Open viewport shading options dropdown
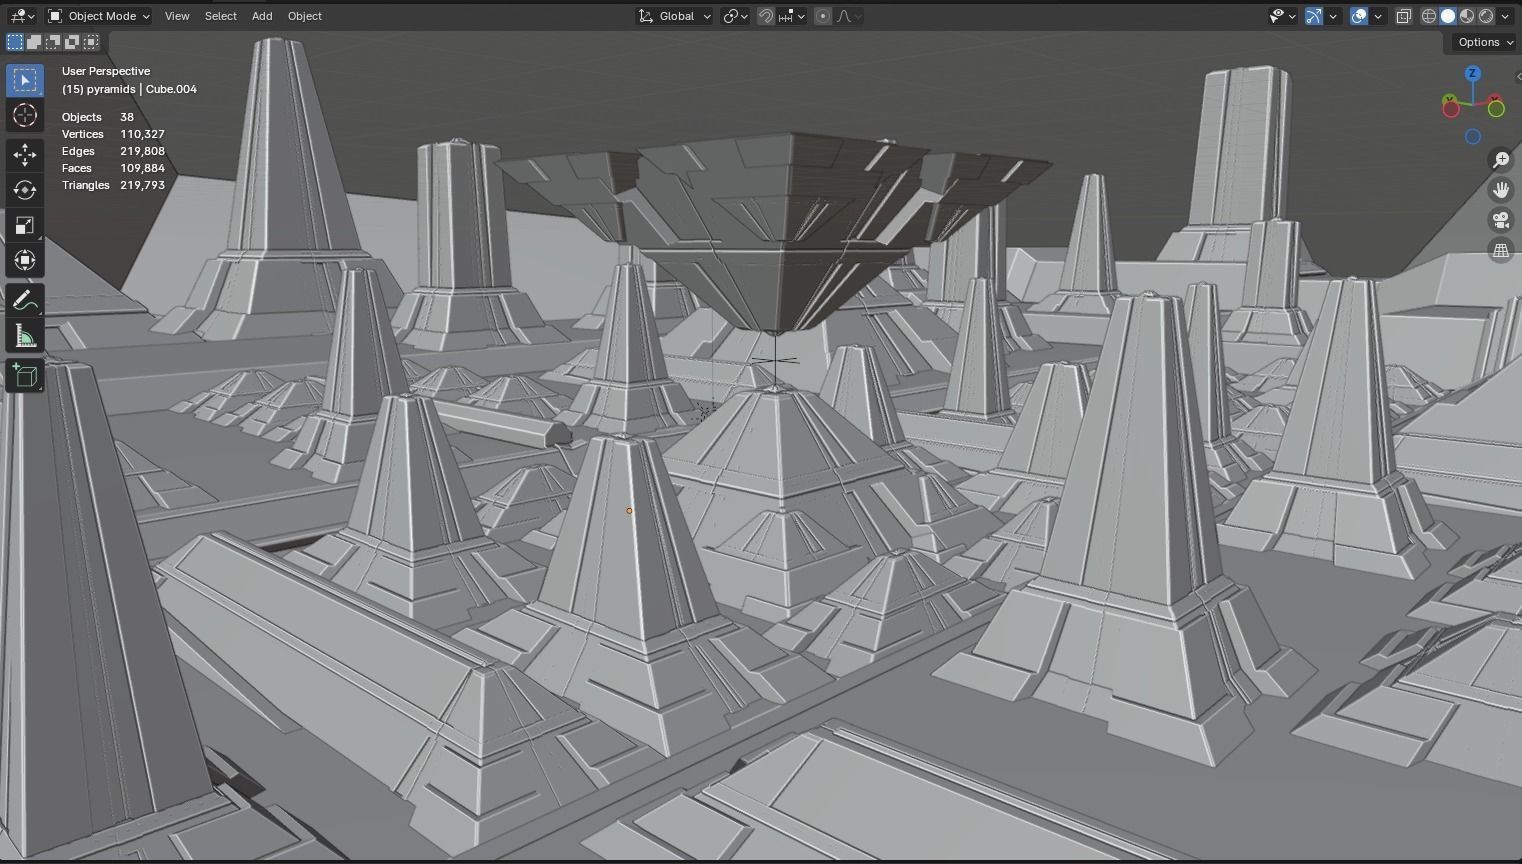This screenshot has height=864, width=1522. pos(1505,16)
